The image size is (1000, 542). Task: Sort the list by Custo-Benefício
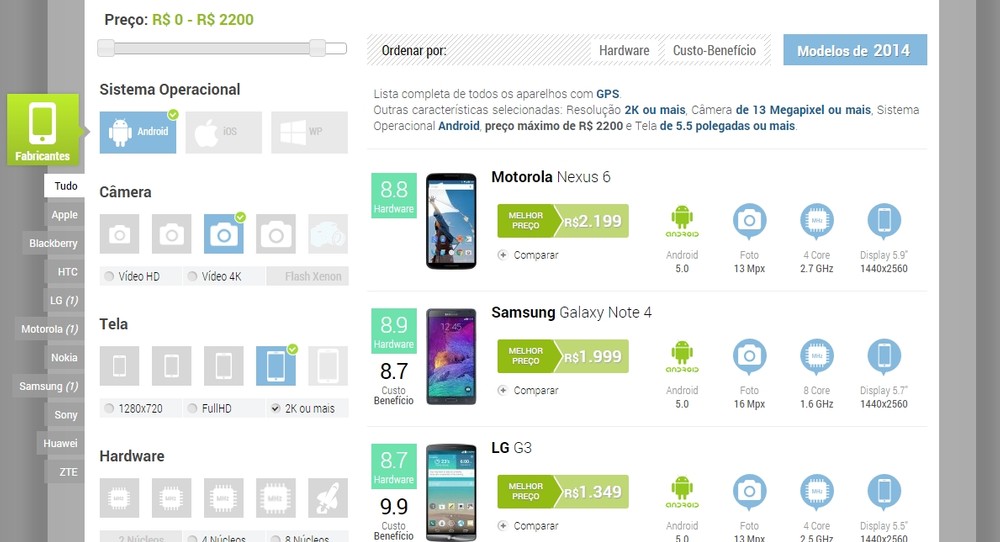click(714, 50)
